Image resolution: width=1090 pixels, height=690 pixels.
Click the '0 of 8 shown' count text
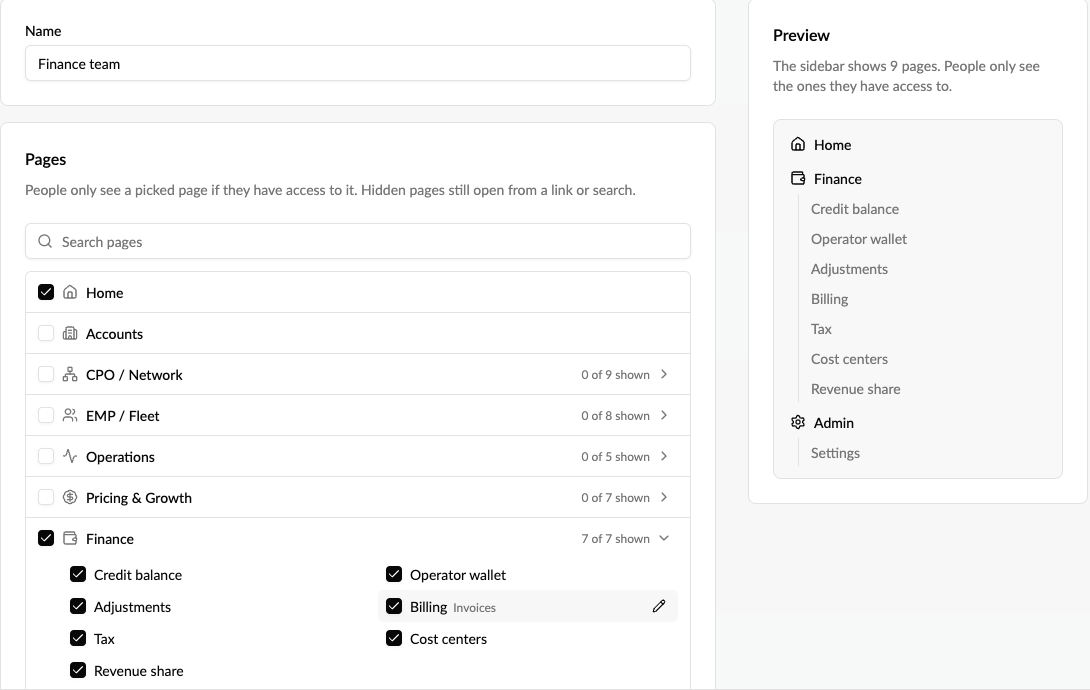pos(615,416)
